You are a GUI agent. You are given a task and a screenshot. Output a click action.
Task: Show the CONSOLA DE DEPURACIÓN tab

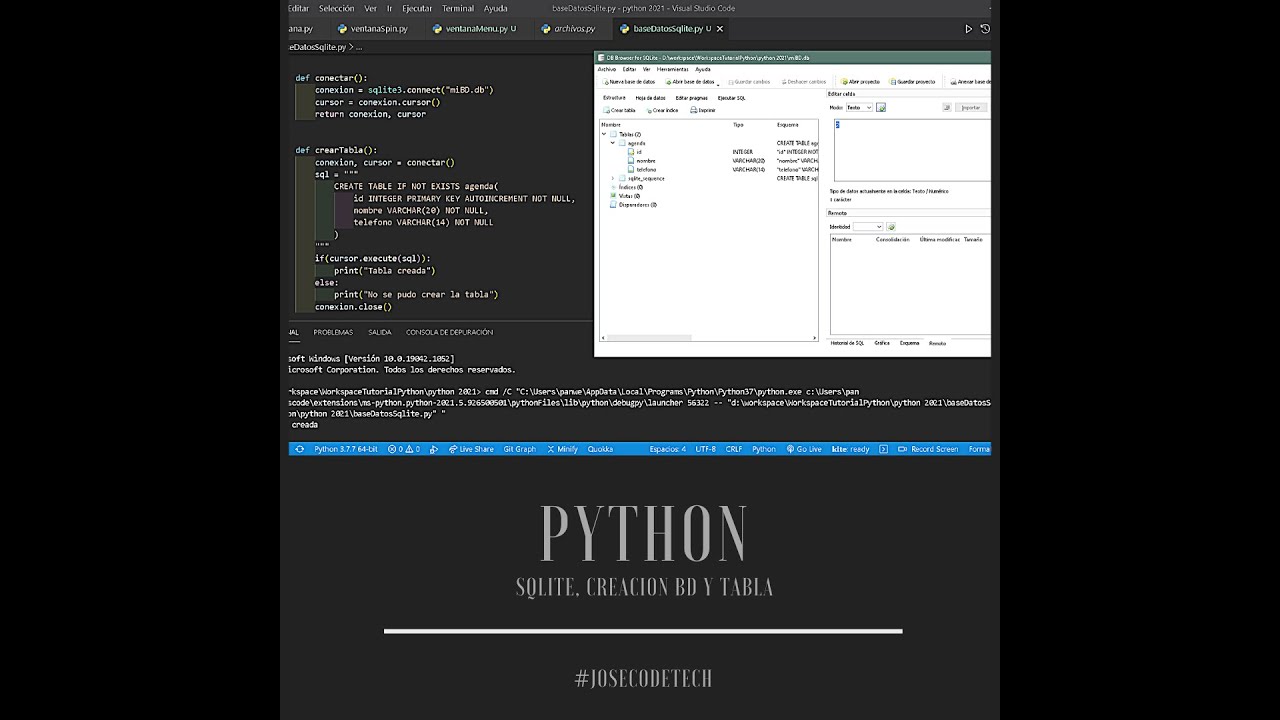pos(449,332)
